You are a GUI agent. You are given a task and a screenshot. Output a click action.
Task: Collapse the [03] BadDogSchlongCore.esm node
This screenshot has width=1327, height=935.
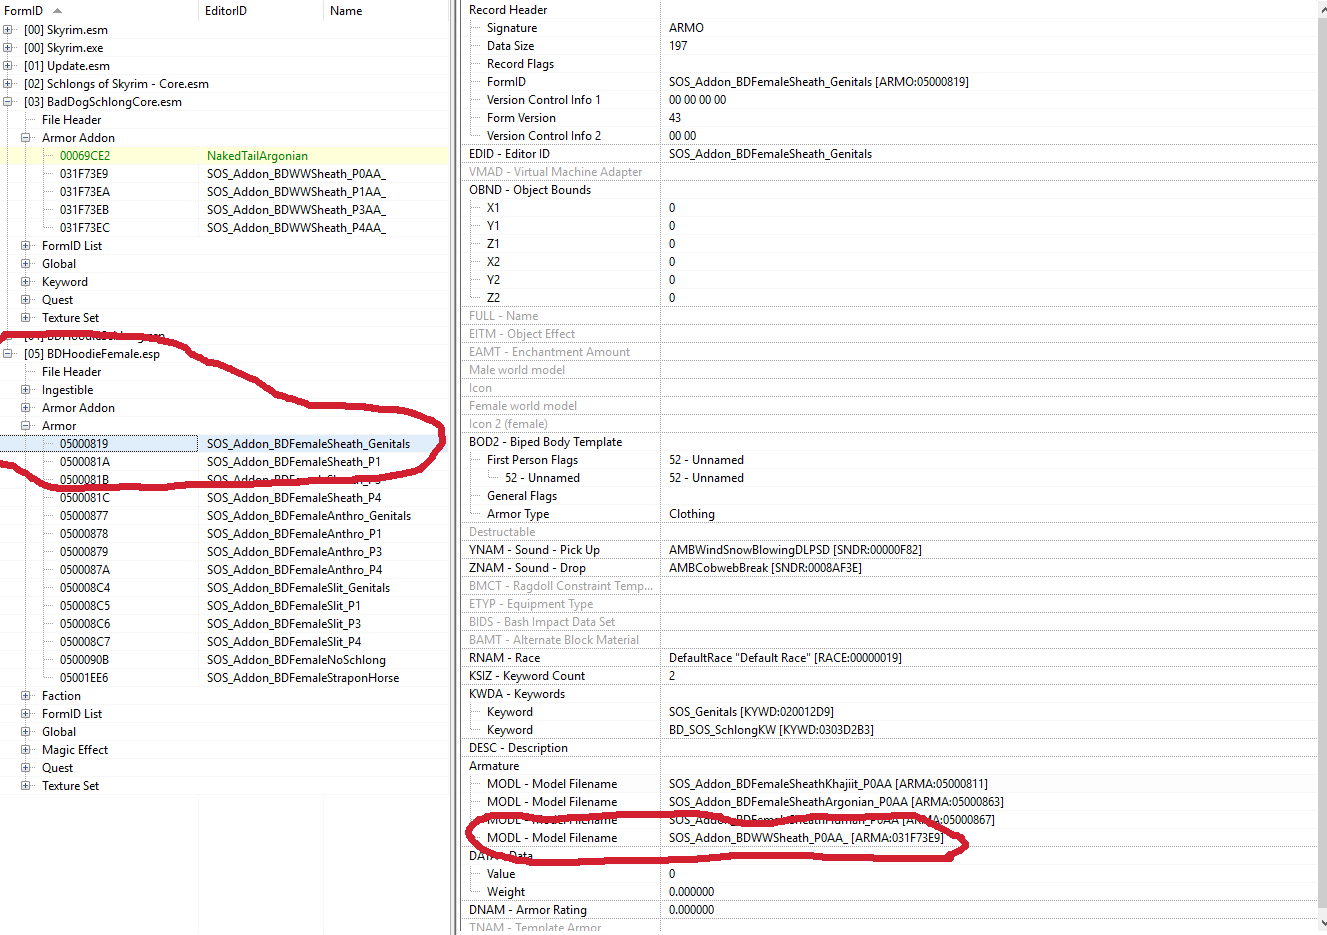[8, 102]
